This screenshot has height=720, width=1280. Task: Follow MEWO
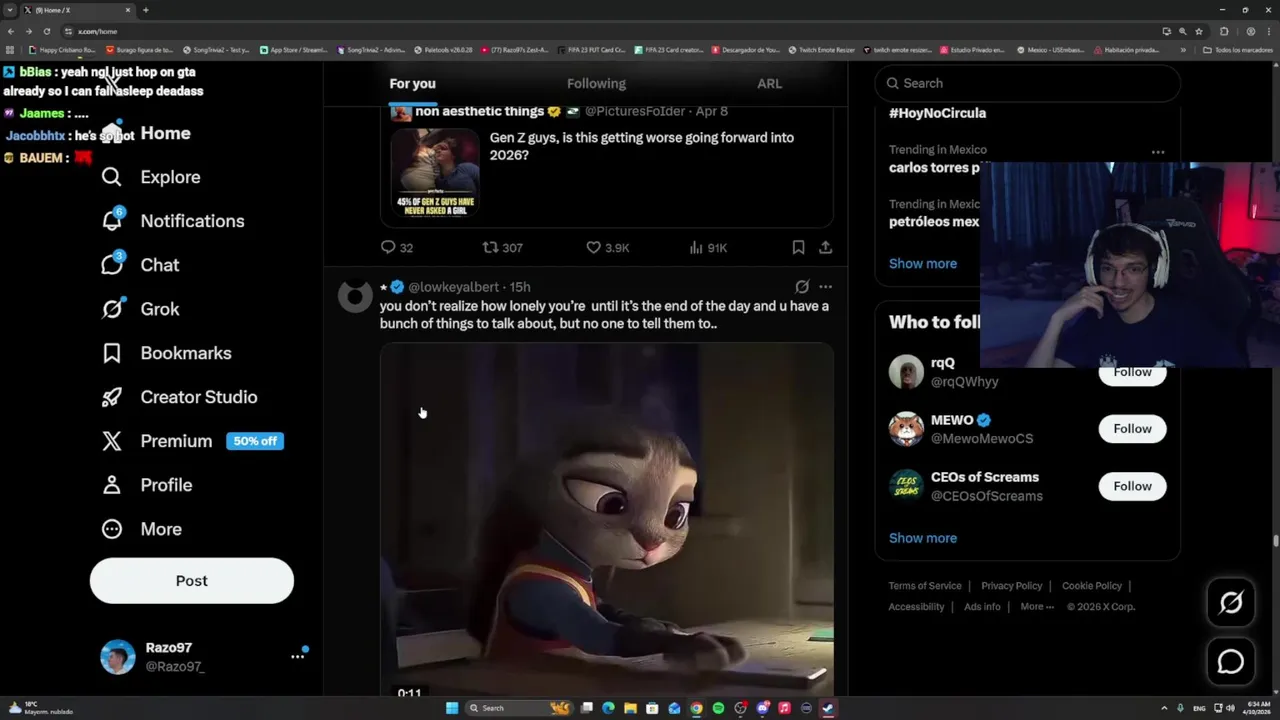click(x=1132, y=429)
